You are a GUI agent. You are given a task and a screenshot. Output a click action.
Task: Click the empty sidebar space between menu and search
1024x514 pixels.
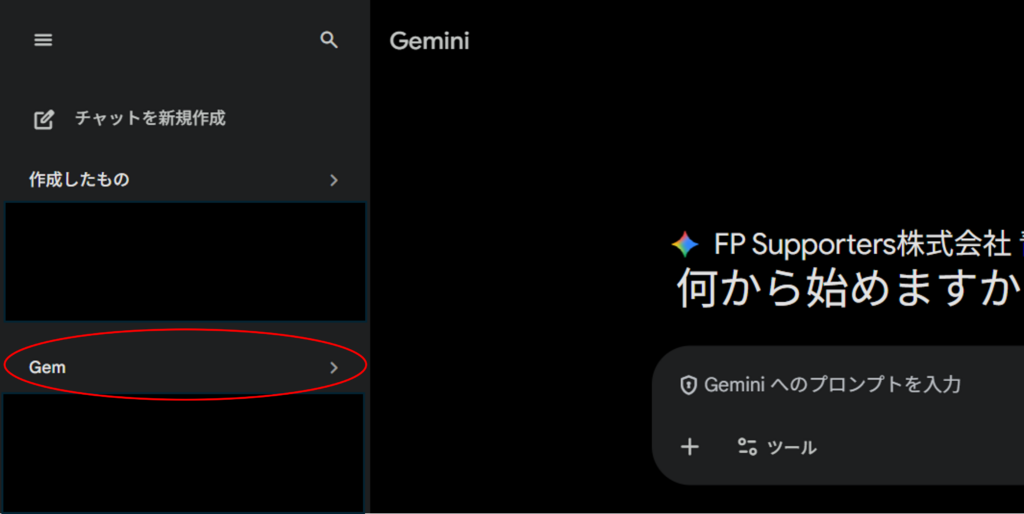(186, 40)
